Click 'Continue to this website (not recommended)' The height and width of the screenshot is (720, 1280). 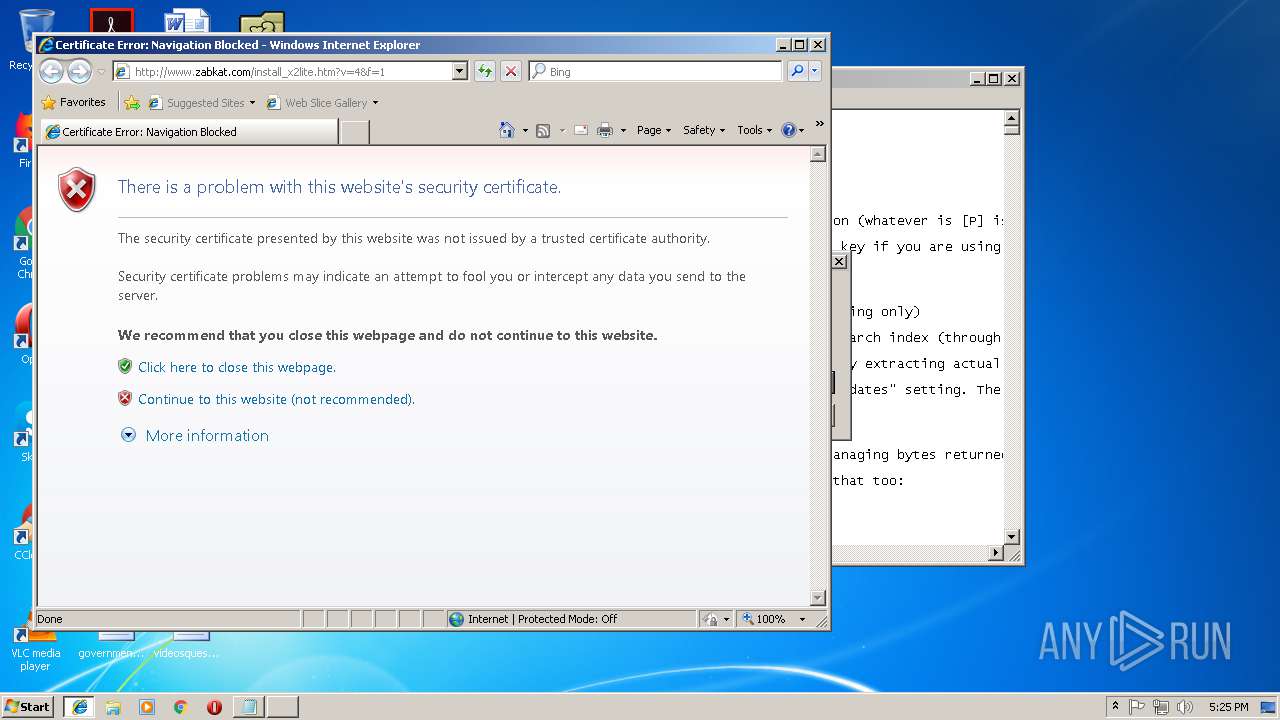(x=276, y=399)
